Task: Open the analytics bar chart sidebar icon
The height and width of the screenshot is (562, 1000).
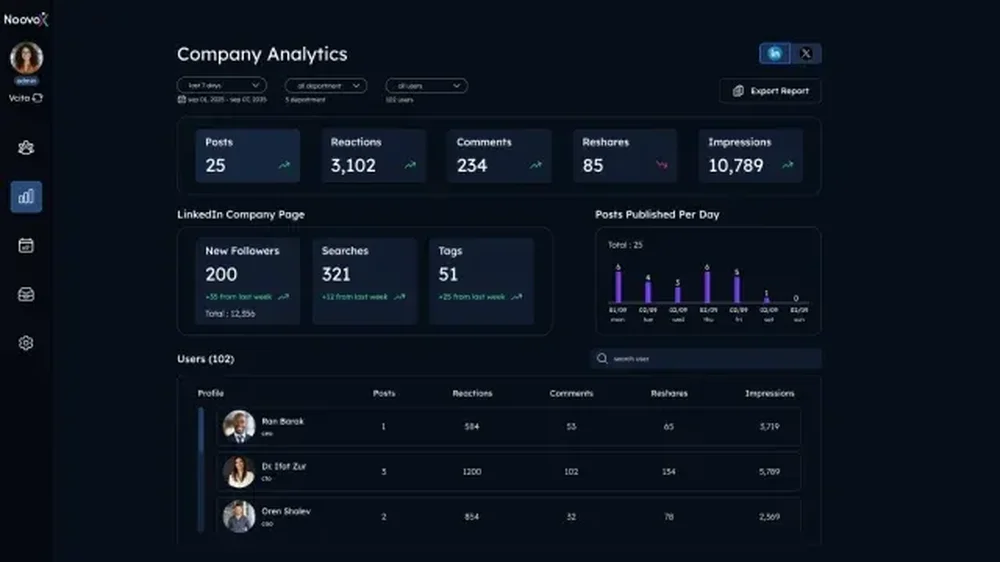Action: click(26, 196)
